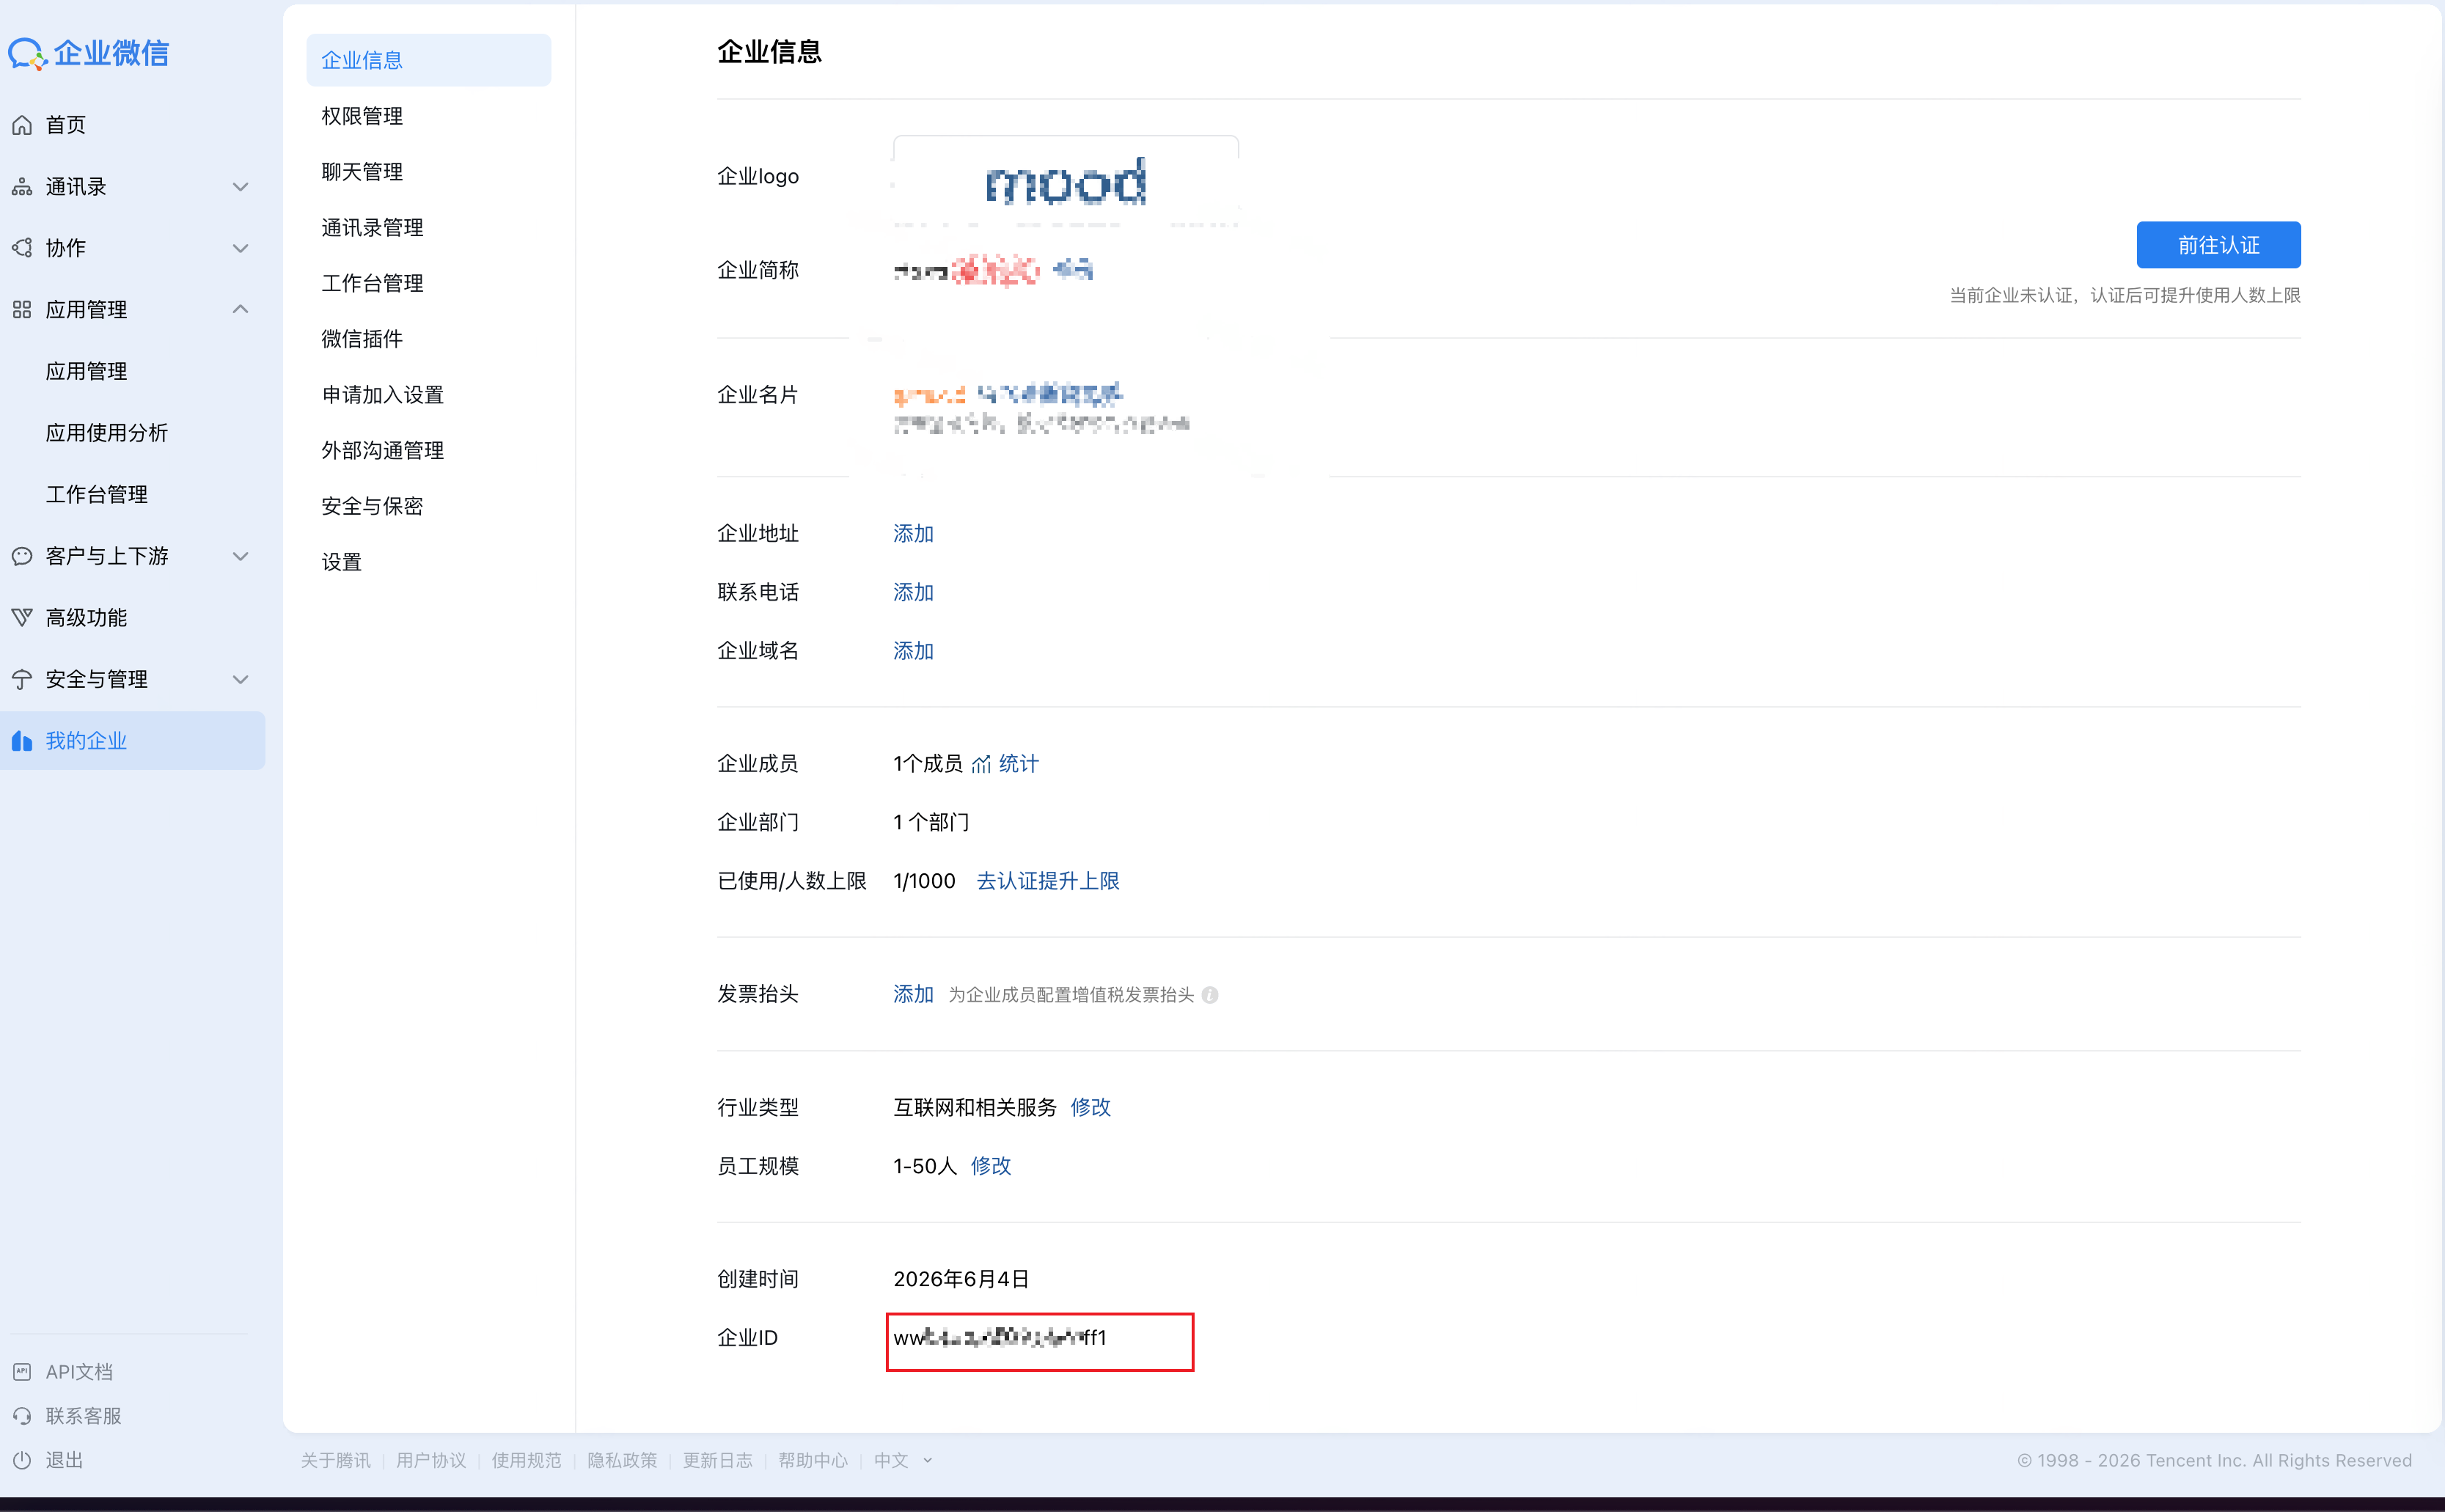Add 企业域名 via 添加 link
Screen dimensions: 2445x1512
point(913,651)
